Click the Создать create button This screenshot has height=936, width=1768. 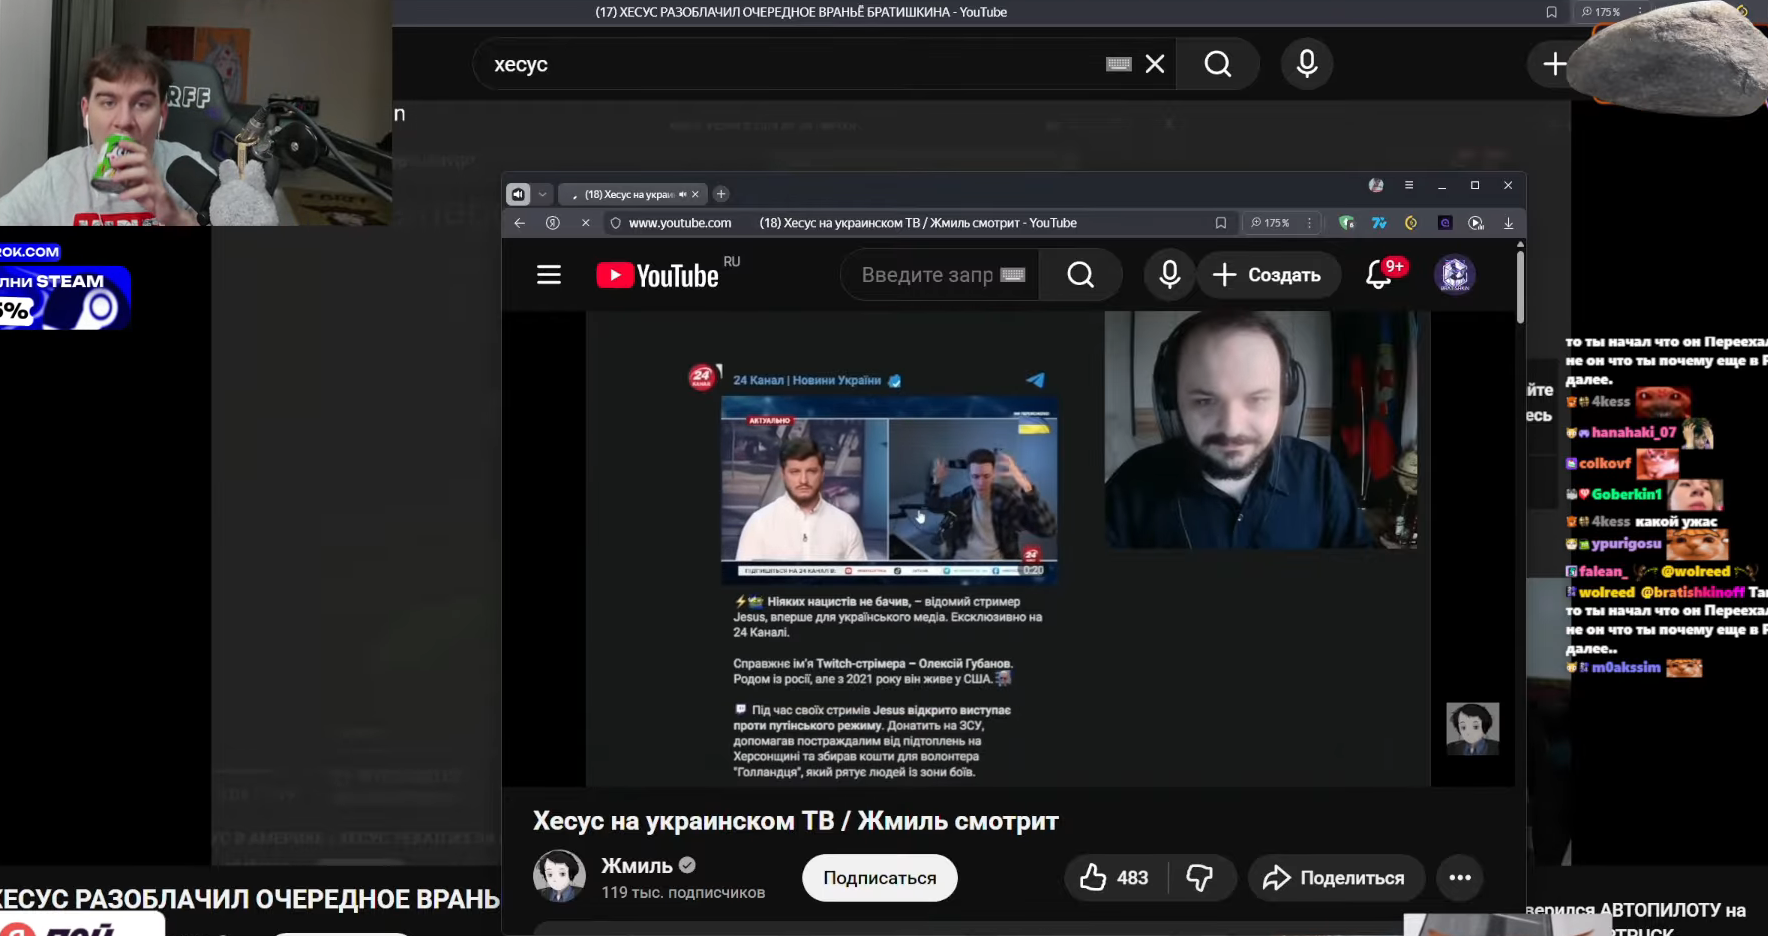(x=1267, y=275)
